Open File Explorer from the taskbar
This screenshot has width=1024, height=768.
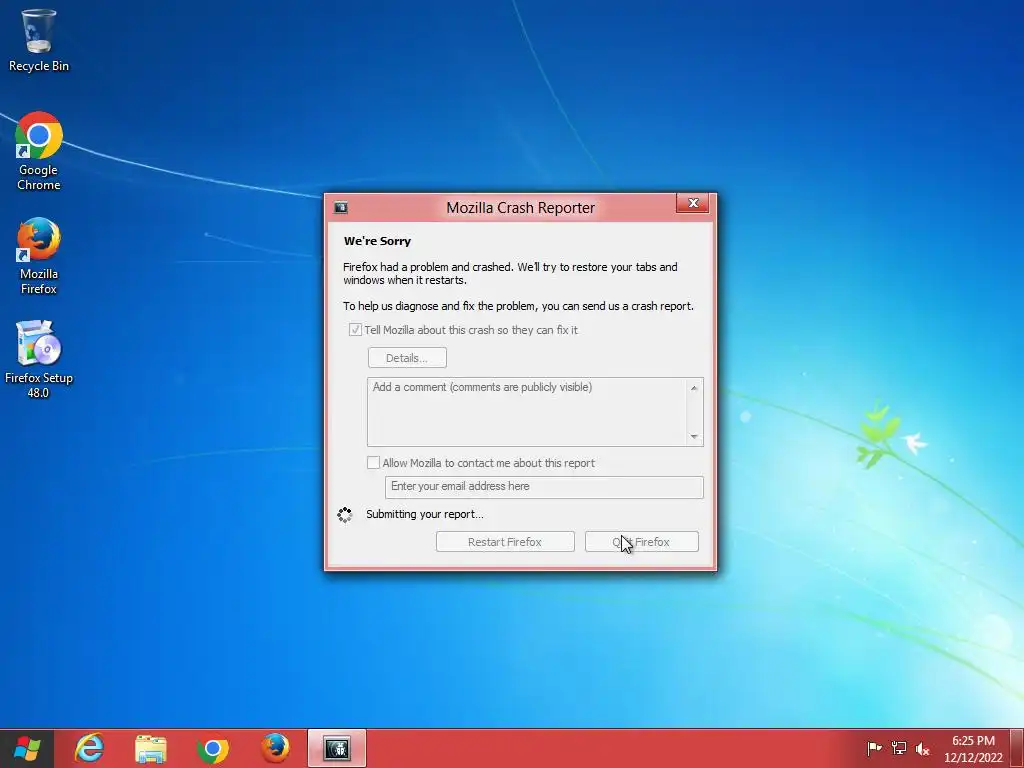151,748
